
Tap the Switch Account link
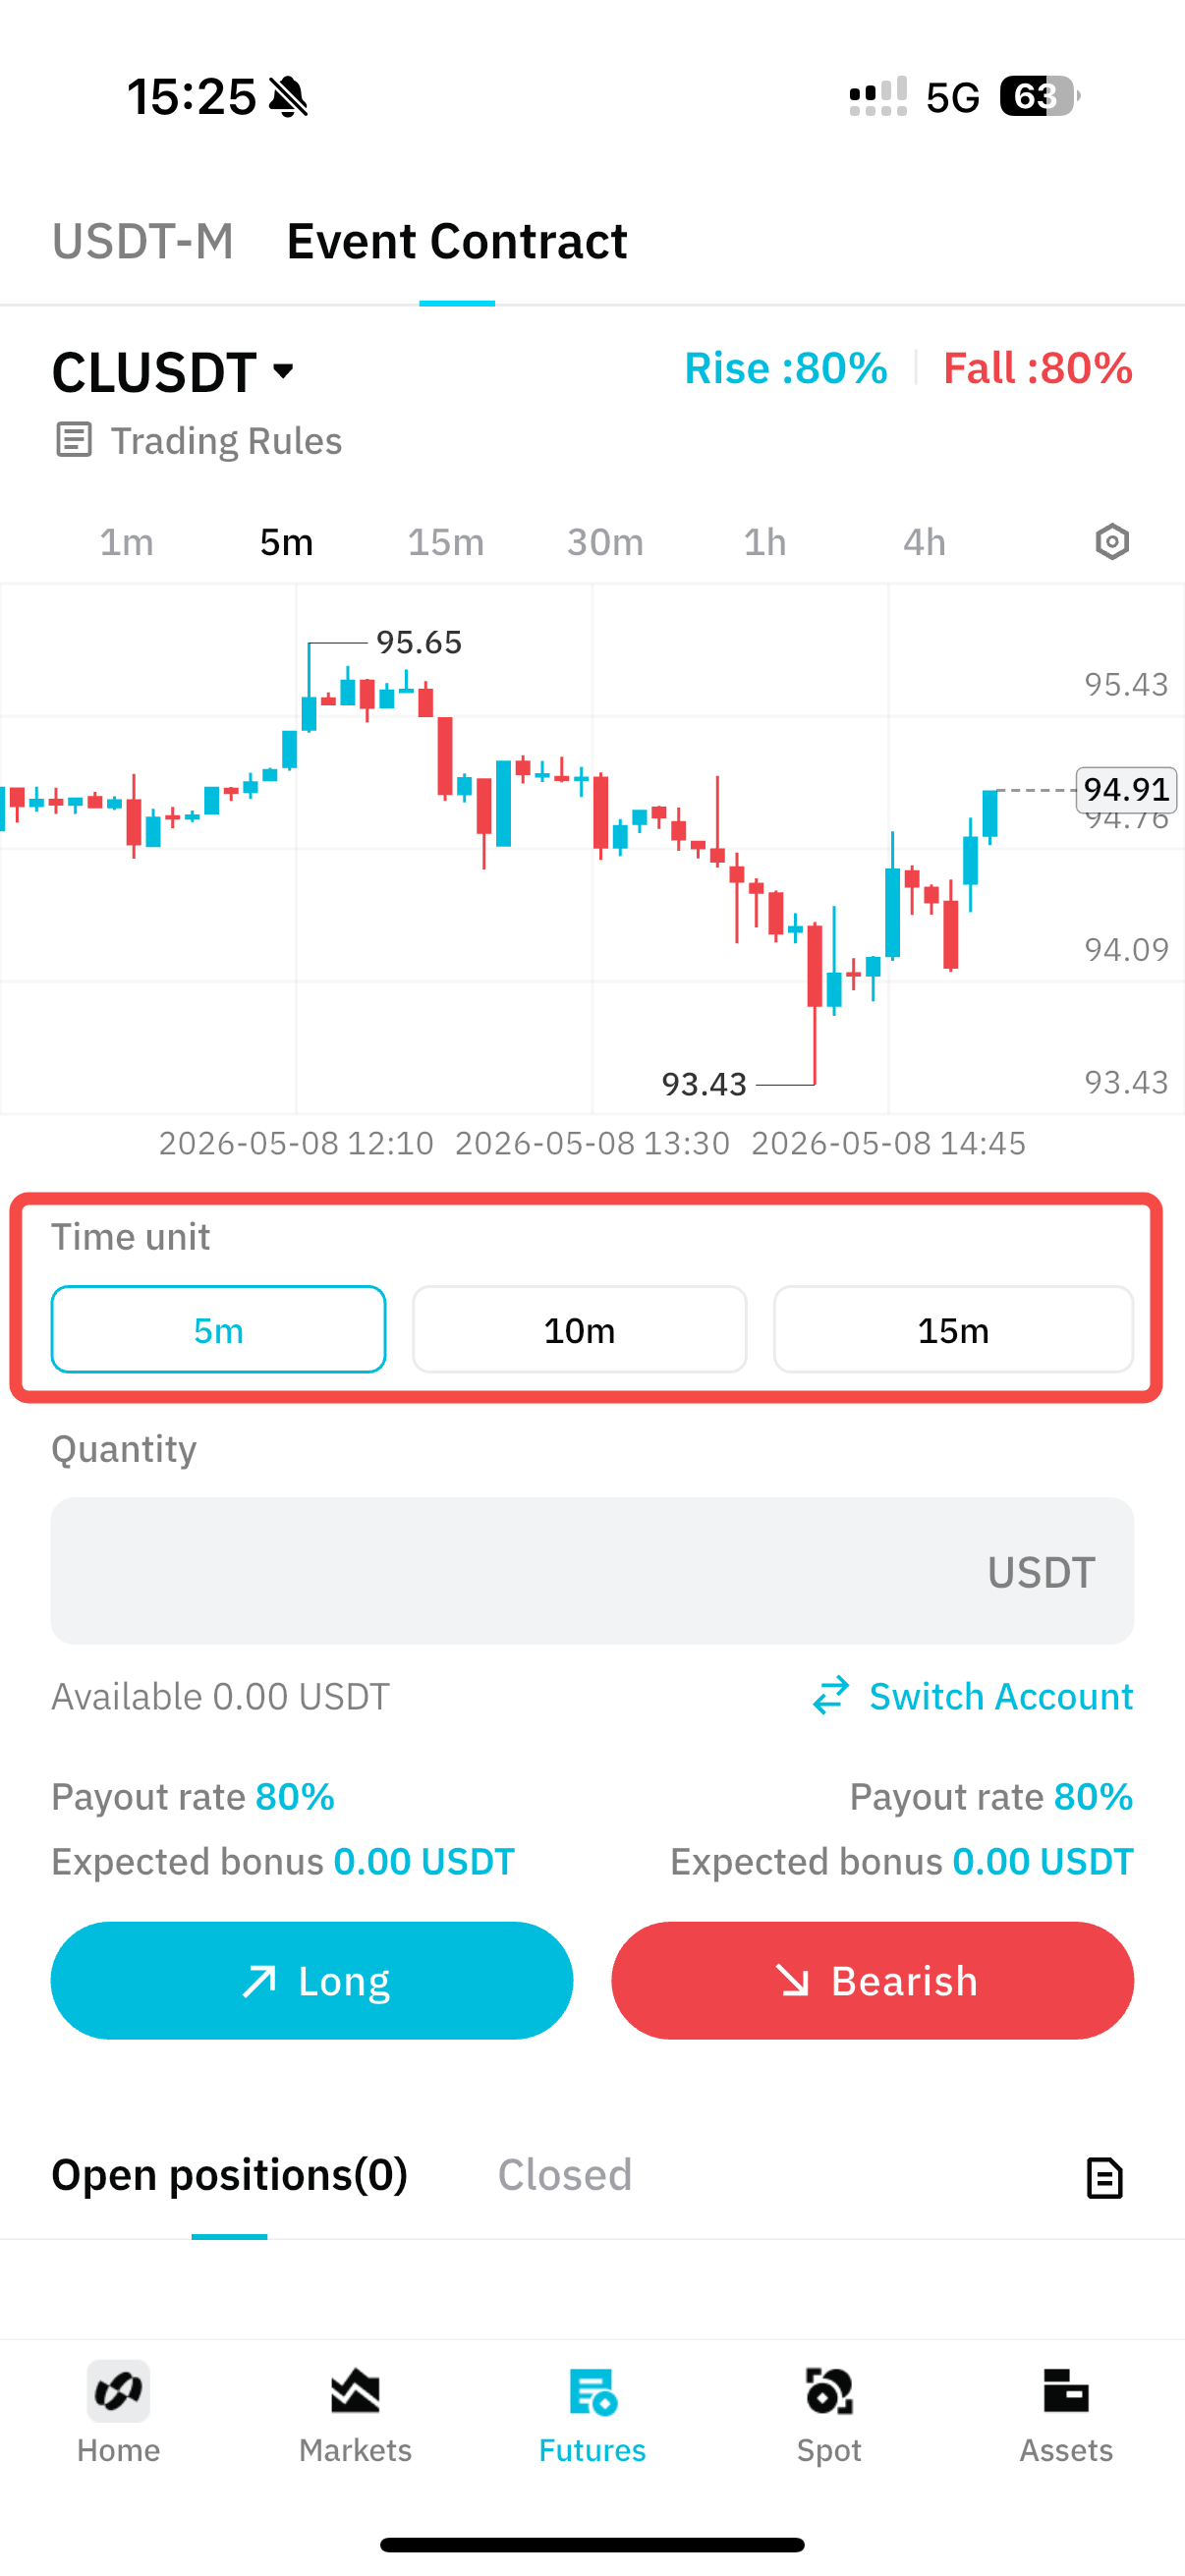pyautogui.click(x=972, y=1696)
